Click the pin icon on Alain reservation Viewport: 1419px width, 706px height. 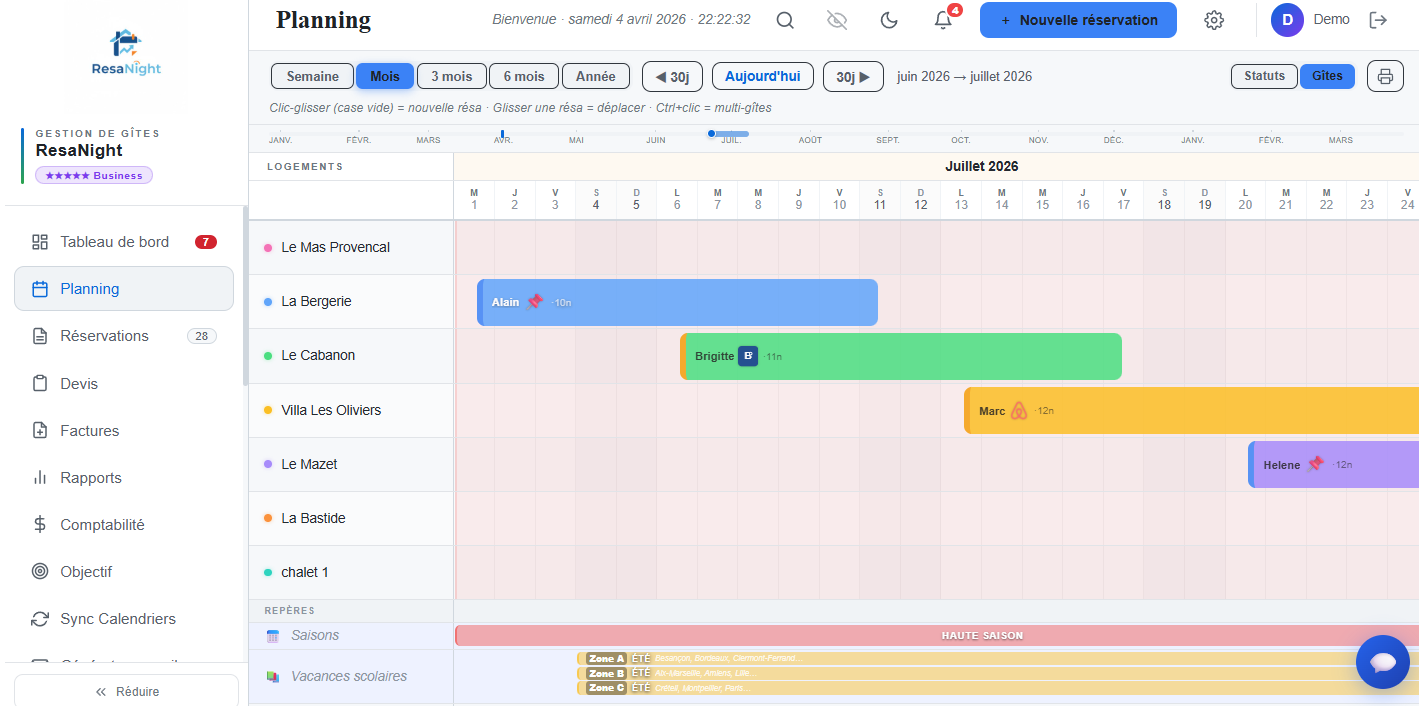pyautogui.click(x=535, y=301)
